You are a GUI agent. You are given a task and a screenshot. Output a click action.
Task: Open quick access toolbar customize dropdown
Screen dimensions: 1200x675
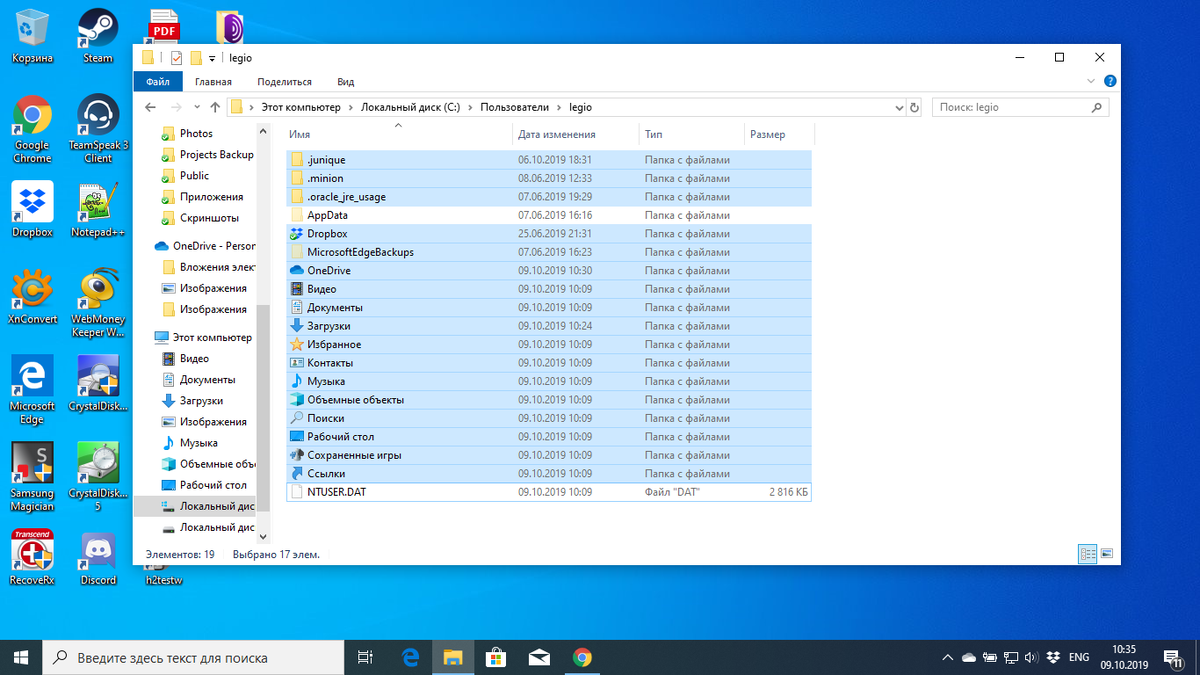coord(213,58)
